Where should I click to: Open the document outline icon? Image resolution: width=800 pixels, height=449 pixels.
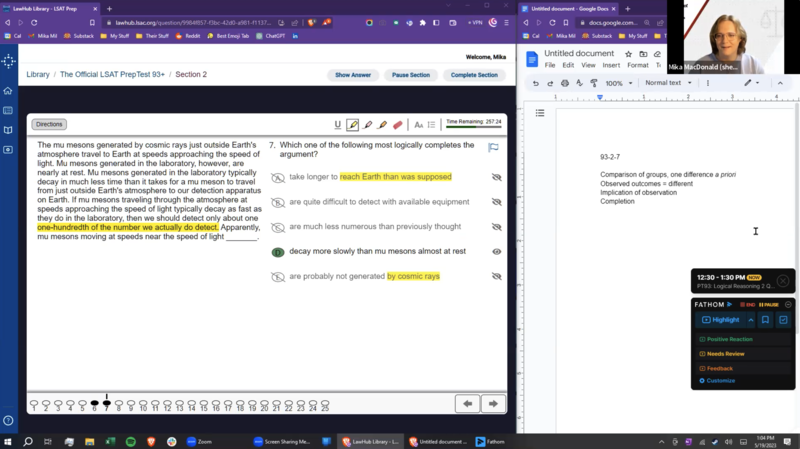coord(540,113)
